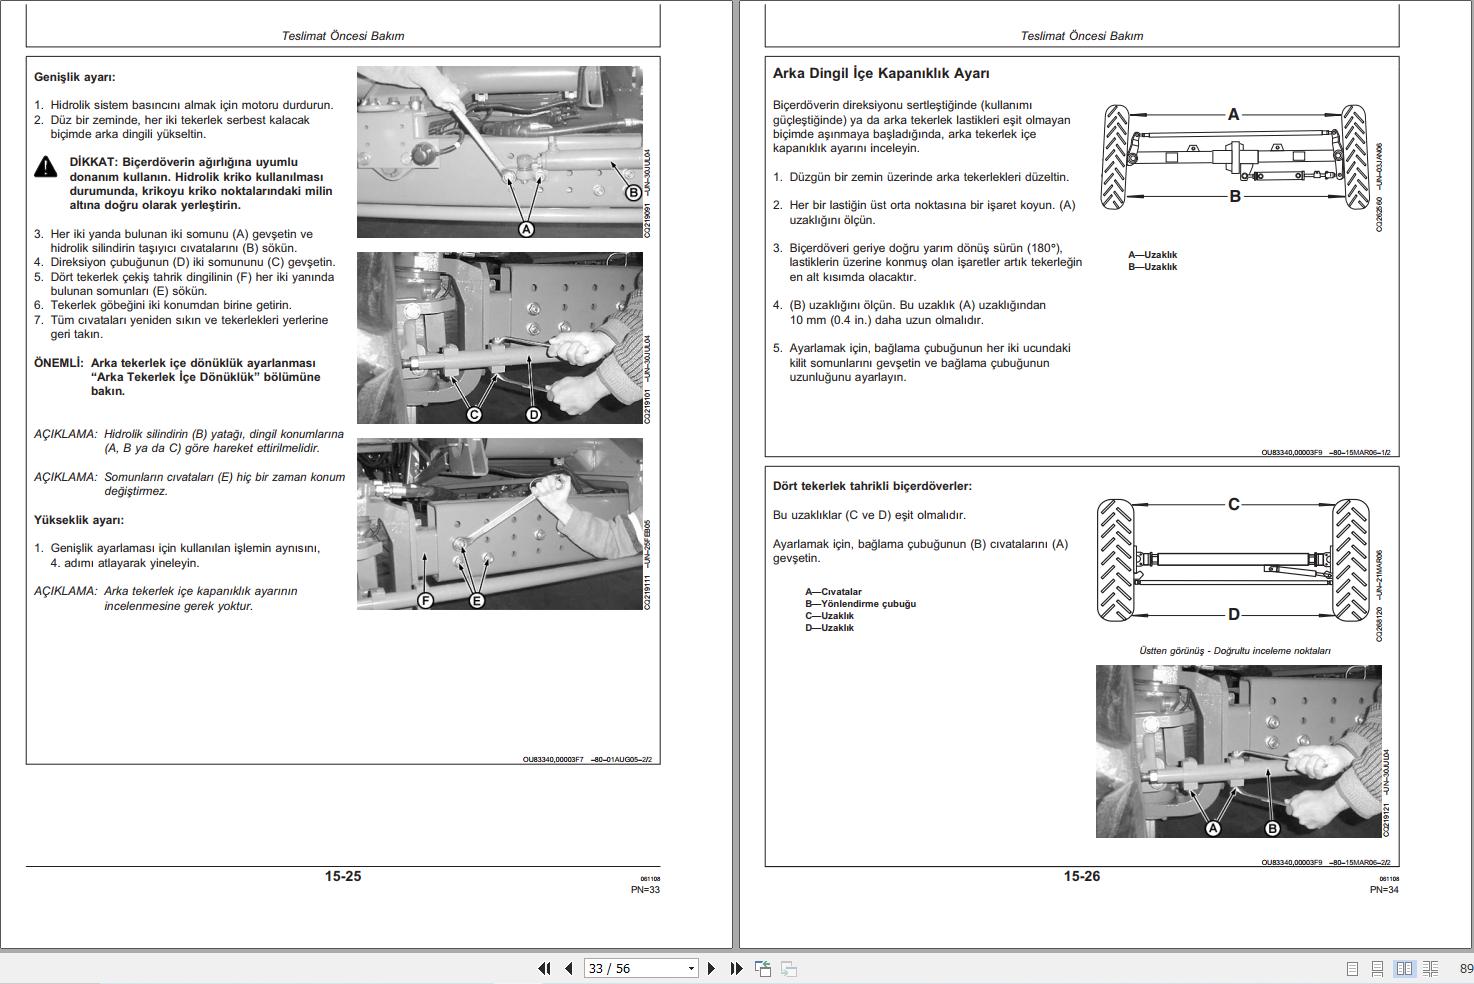
Task: Click the 'PN=34' footer text
Action: (1384, 890)
